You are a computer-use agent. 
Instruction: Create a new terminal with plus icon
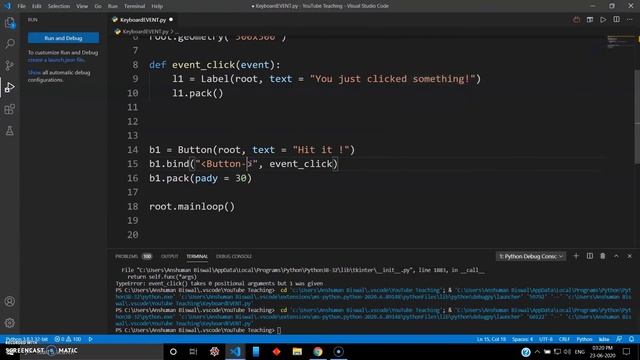pyautogui.click(x=576, y=256)
